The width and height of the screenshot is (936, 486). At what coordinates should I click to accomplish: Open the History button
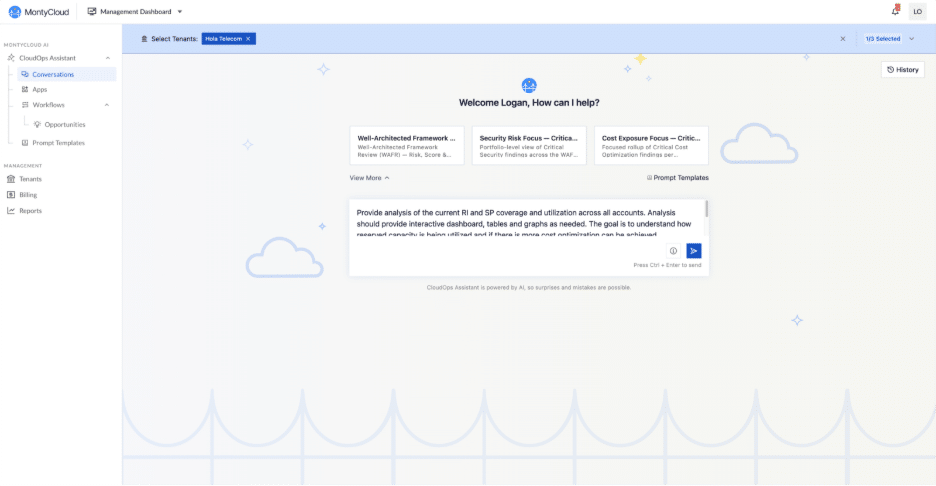(x=902, y=70)
